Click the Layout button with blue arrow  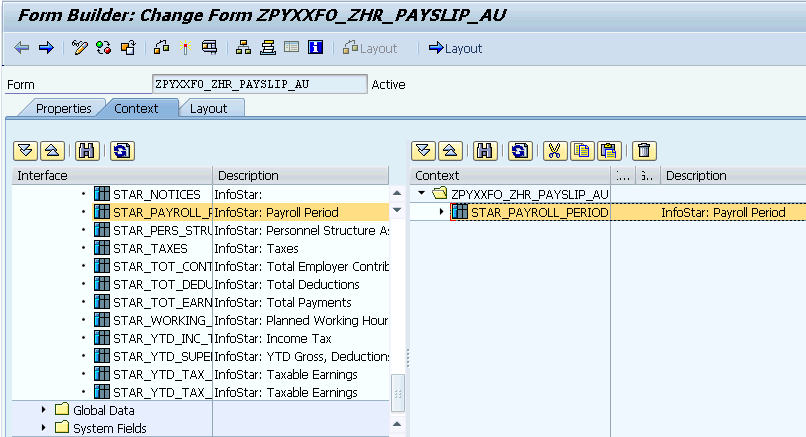point(455,48)
